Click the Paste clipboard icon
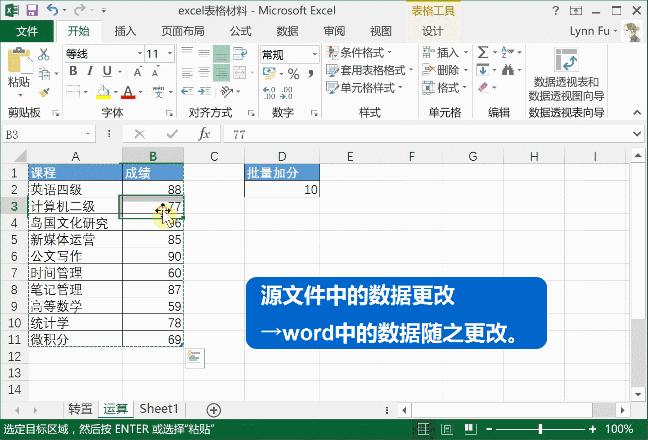Screen dimensions: 648x440 pos(19,60)
